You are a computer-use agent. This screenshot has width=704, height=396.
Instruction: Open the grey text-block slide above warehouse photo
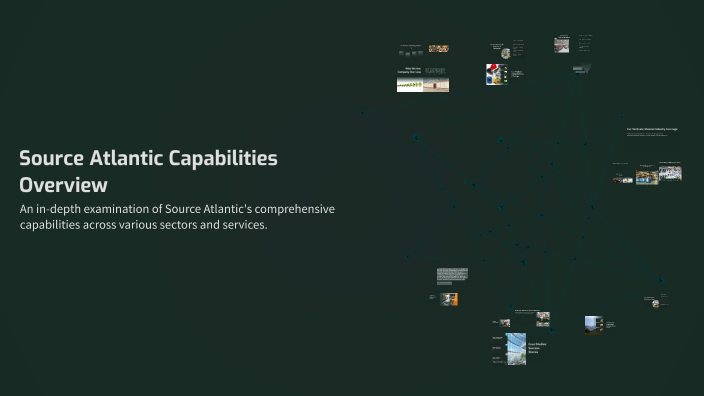click(452, 276)
